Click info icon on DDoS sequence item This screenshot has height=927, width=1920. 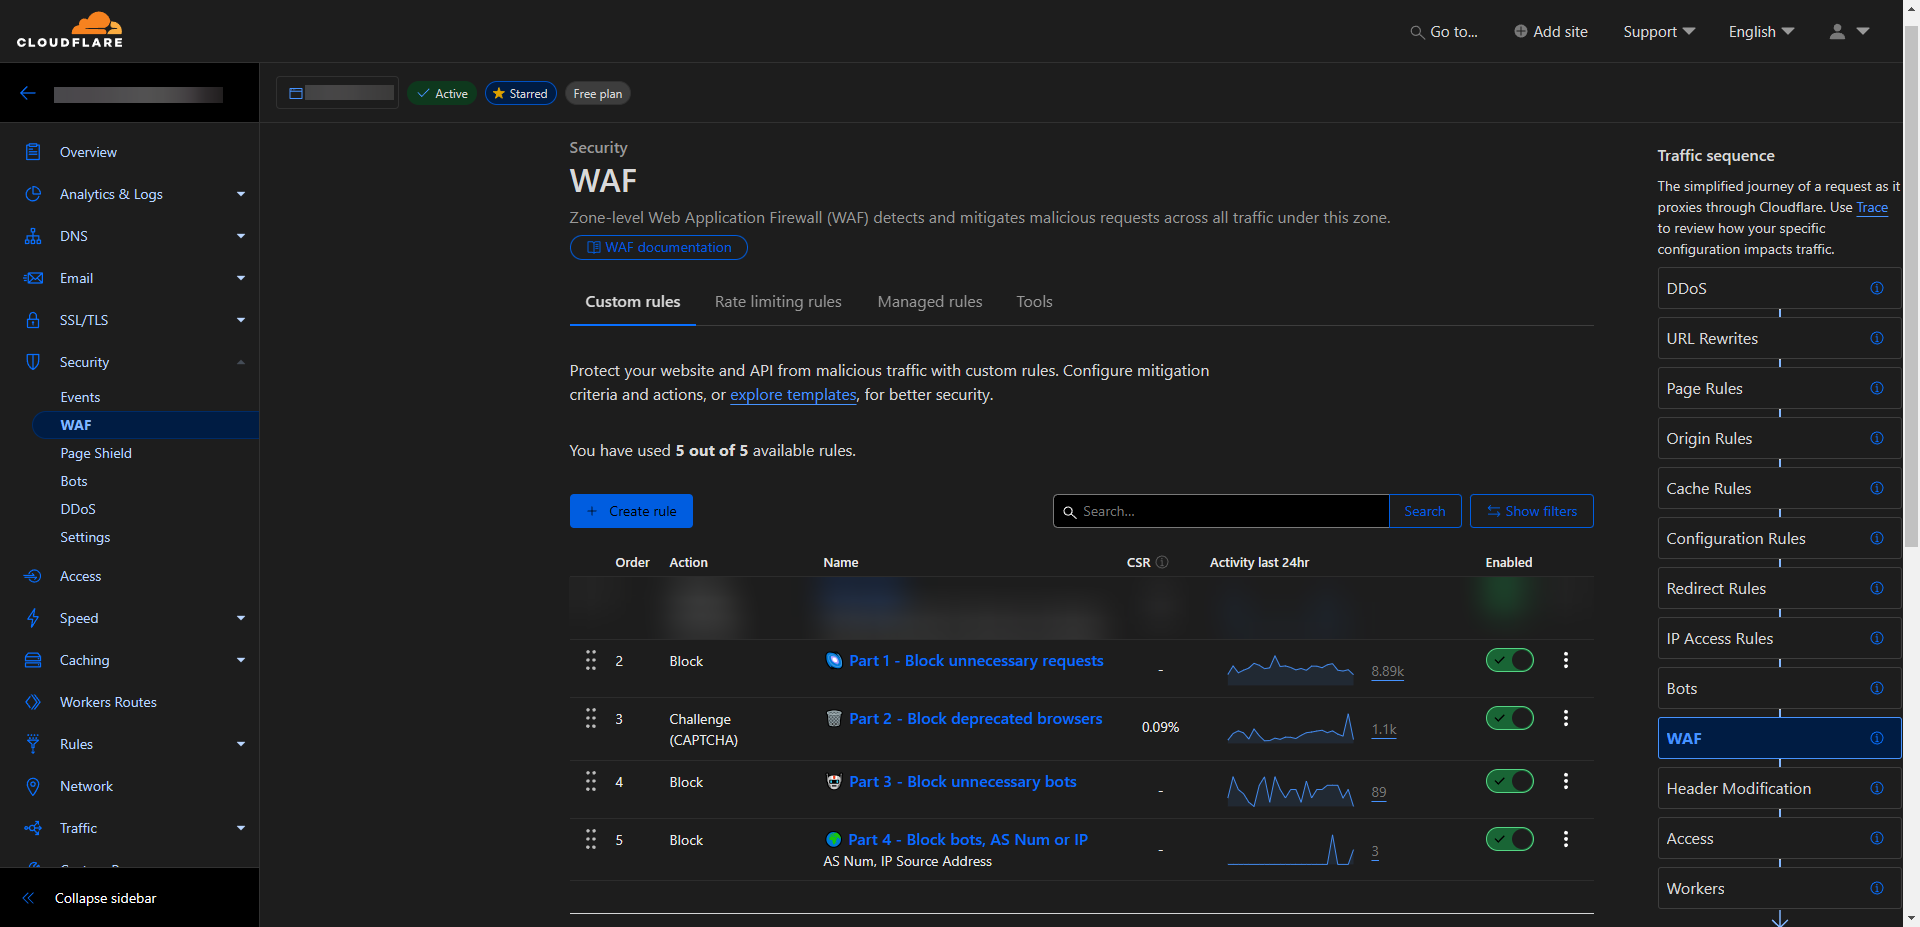1877,288
